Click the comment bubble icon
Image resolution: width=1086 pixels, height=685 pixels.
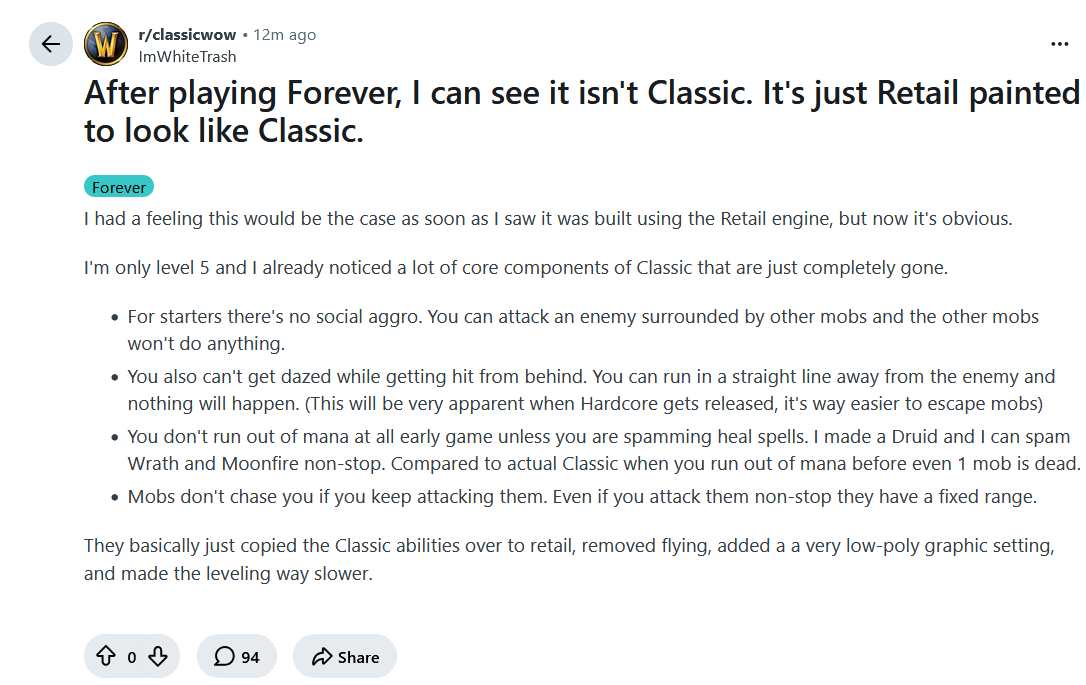tap(224, 656)
